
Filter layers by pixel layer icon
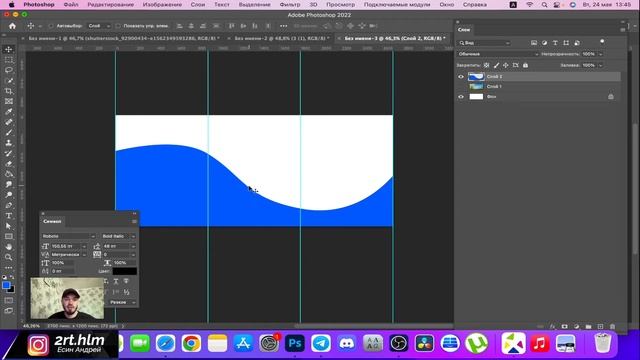click(x=534, y=43)
